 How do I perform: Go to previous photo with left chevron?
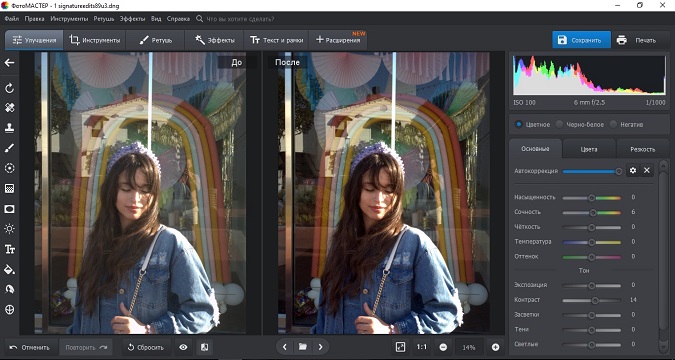pos(285,347)
